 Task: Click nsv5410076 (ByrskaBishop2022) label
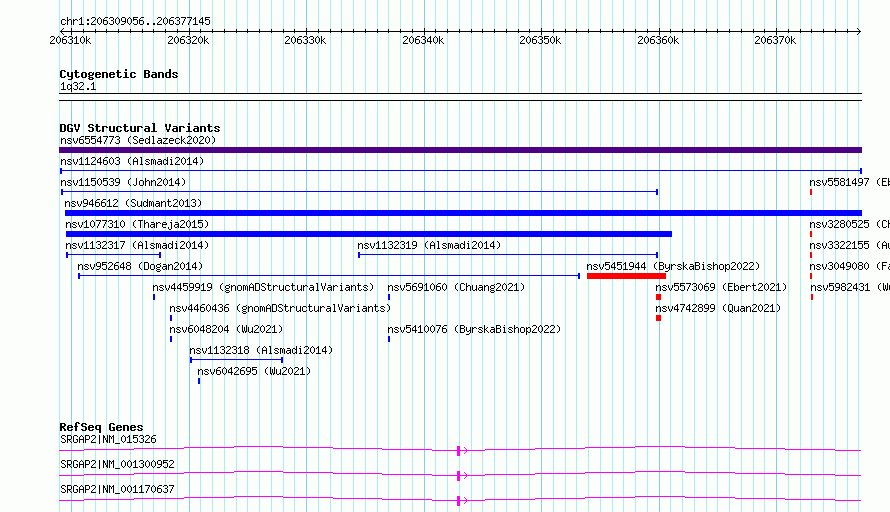(474, 329)
